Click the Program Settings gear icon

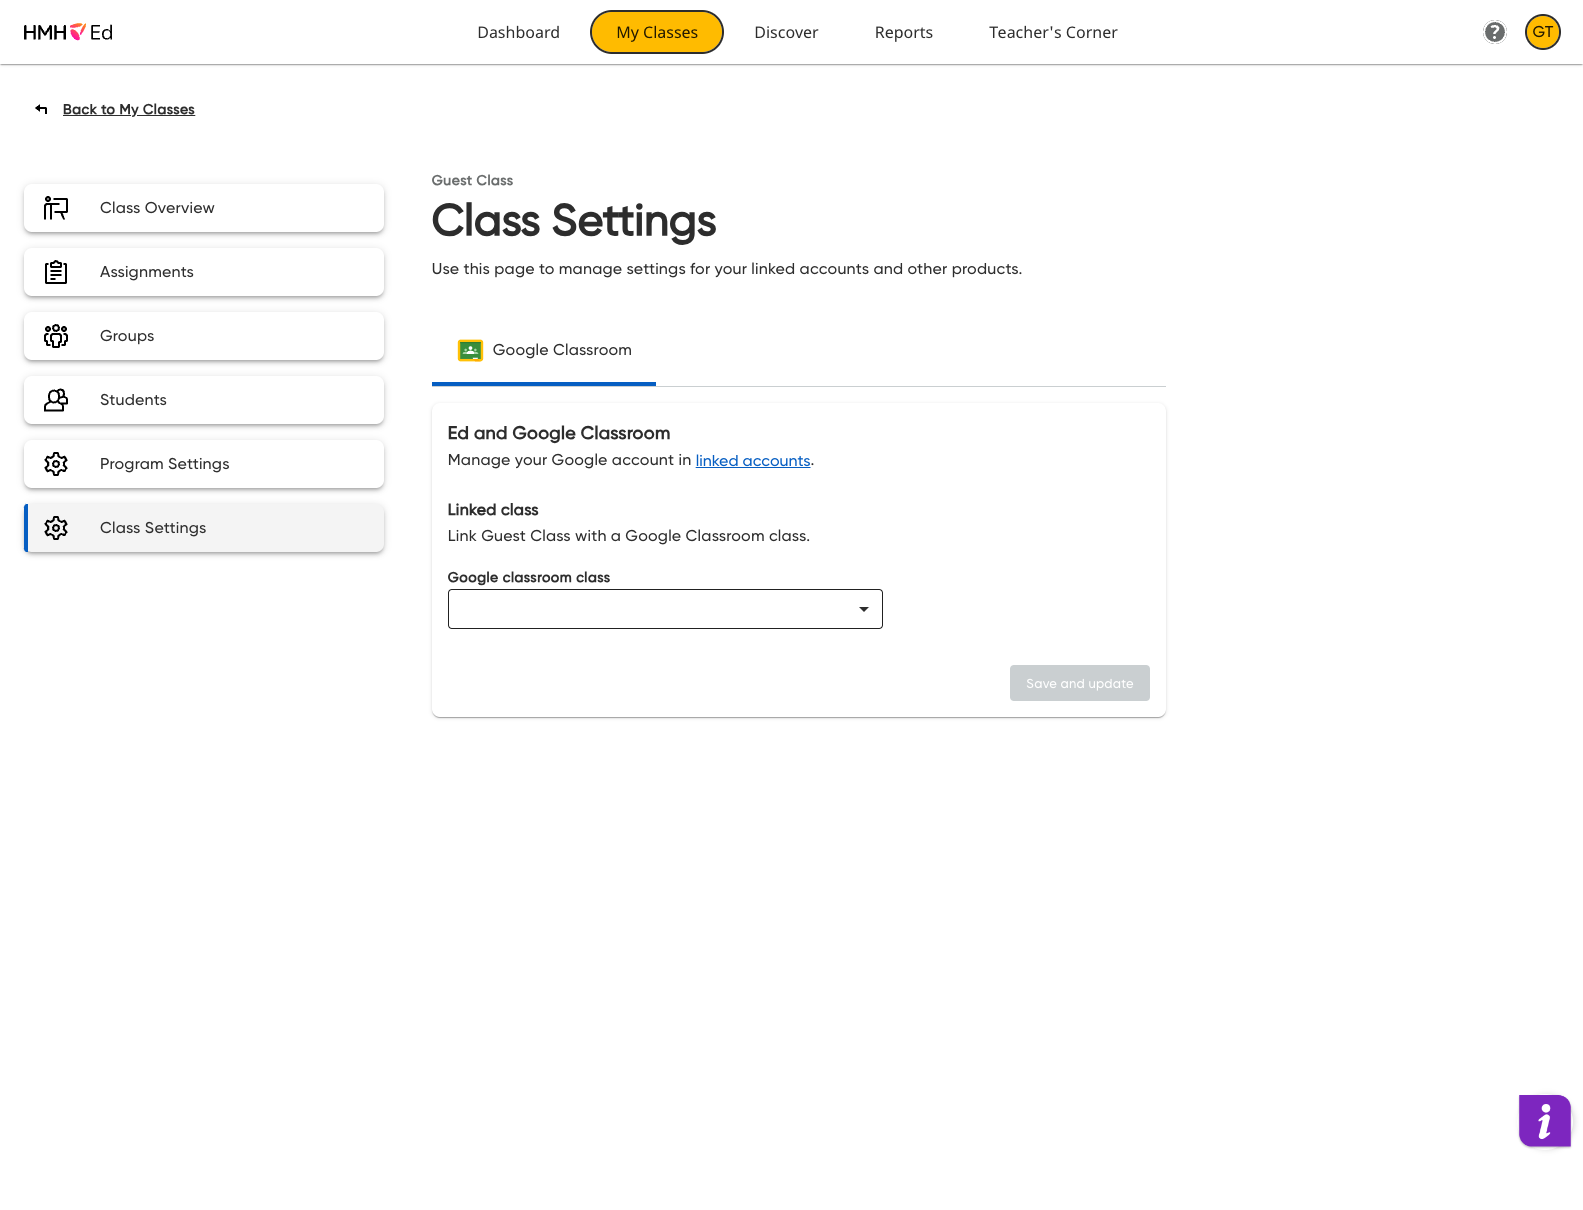56,464
